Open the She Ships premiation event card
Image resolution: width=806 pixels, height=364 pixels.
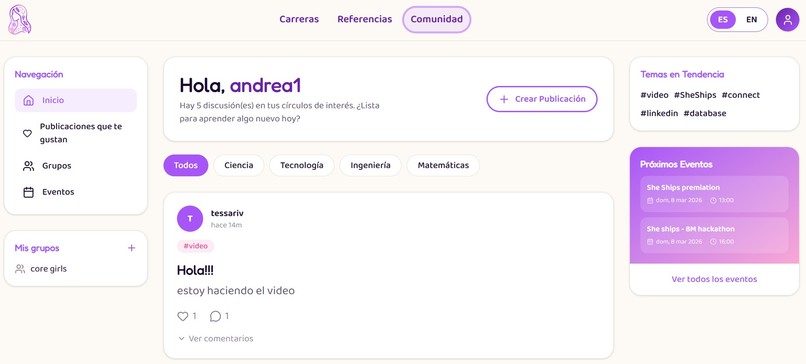pyautogui.click(x=714, y=194)
